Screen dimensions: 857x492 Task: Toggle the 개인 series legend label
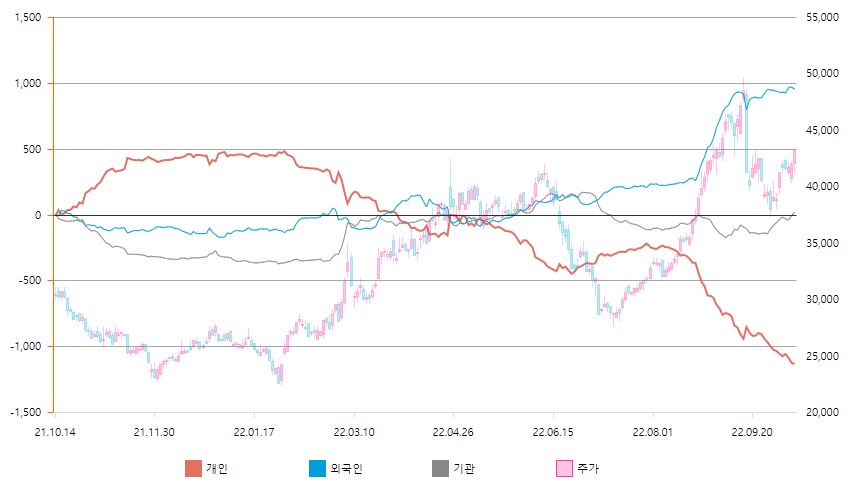[218, 468]
